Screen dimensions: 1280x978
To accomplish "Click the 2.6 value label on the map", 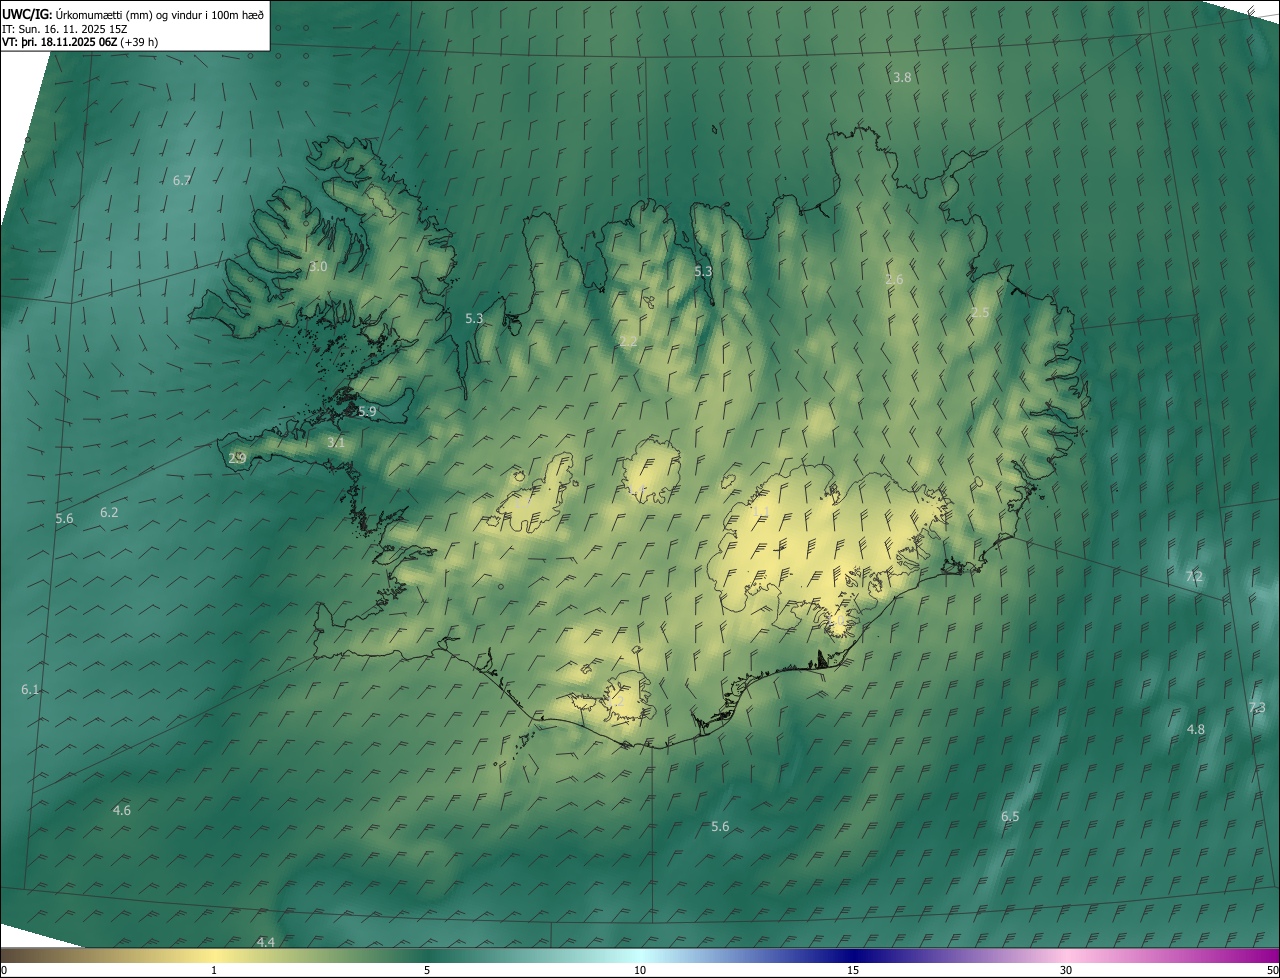I will coord(894,280).
